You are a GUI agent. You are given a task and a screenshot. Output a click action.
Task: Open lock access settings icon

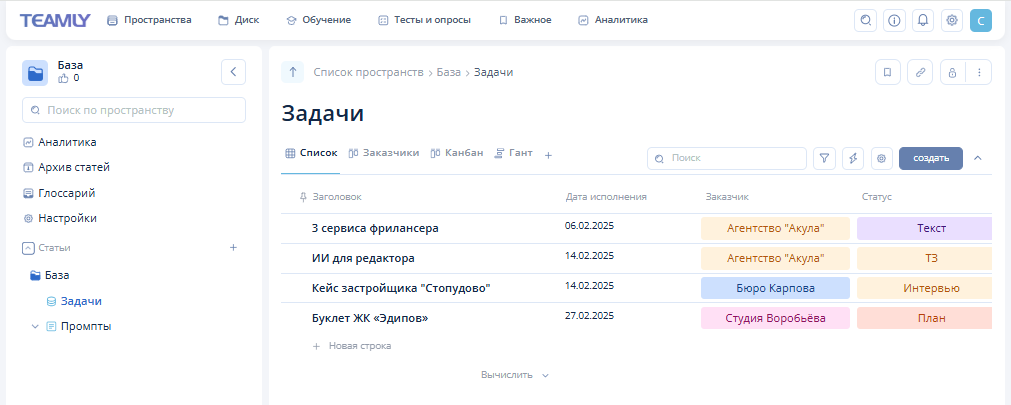pyautogui.click(x=952, y=72)
